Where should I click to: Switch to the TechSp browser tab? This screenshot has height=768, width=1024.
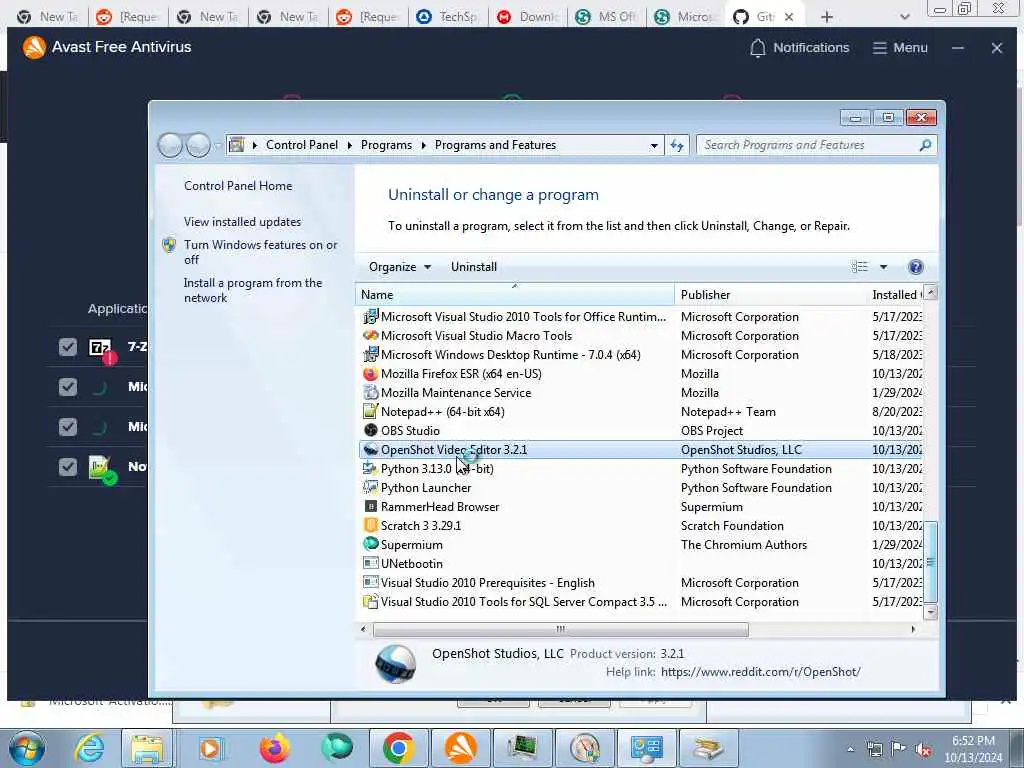pyautogui.click(x=447, y=17)
